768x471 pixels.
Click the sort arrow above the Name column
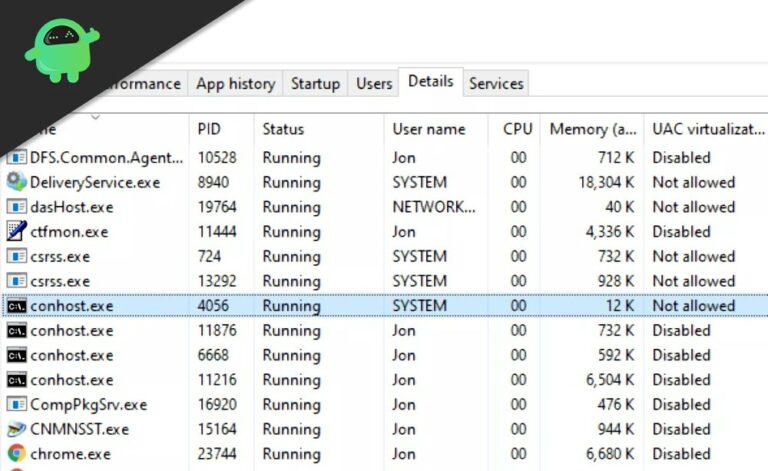click(96, 117)
